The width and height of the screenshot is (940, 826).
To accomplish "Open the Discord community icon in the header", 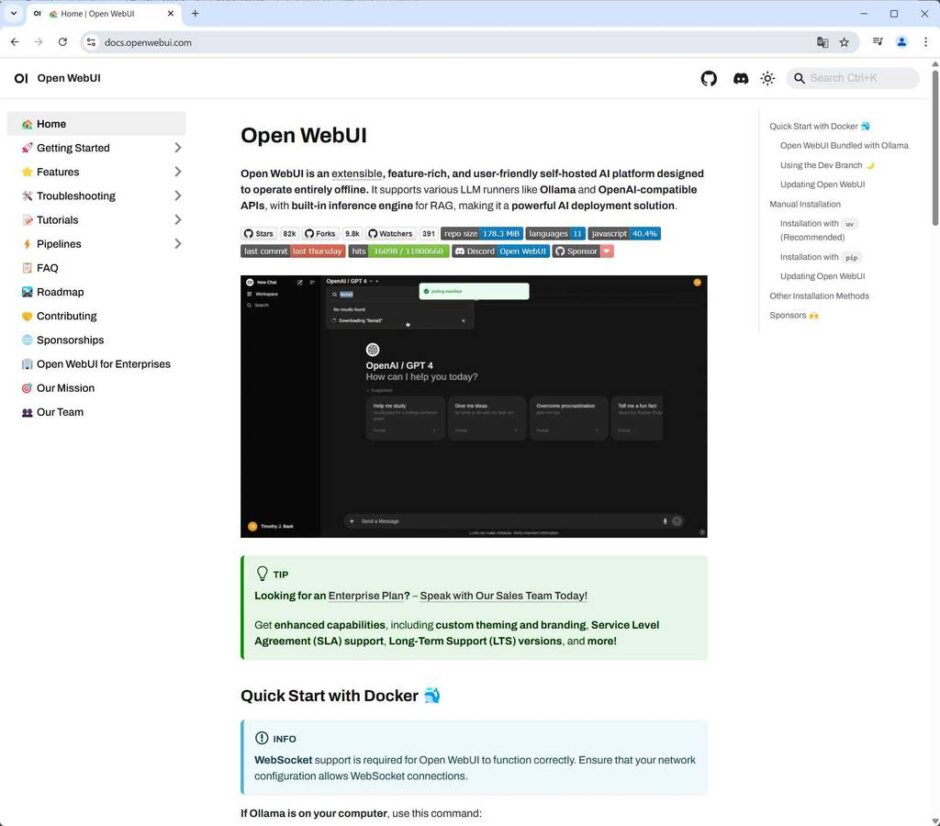I will (740, 78).
